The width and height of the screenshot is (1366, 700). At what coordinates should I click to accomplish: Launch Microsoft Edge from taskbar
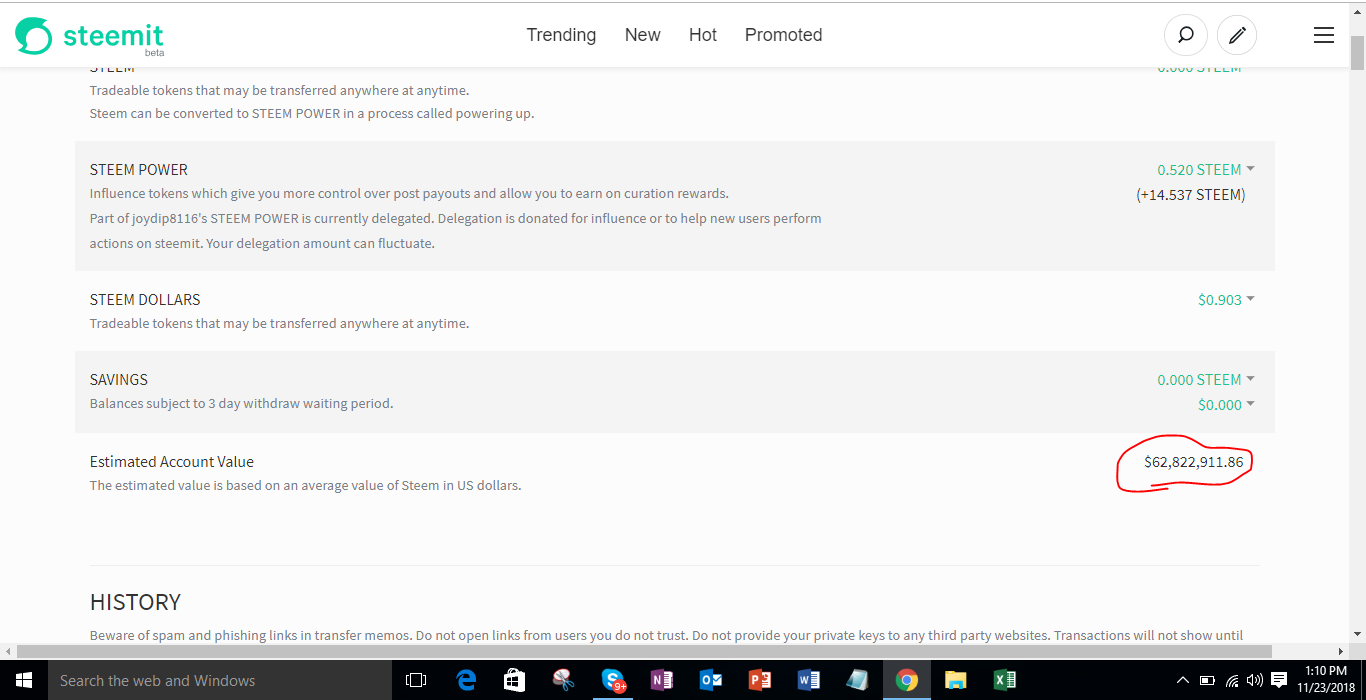[466, 681]
